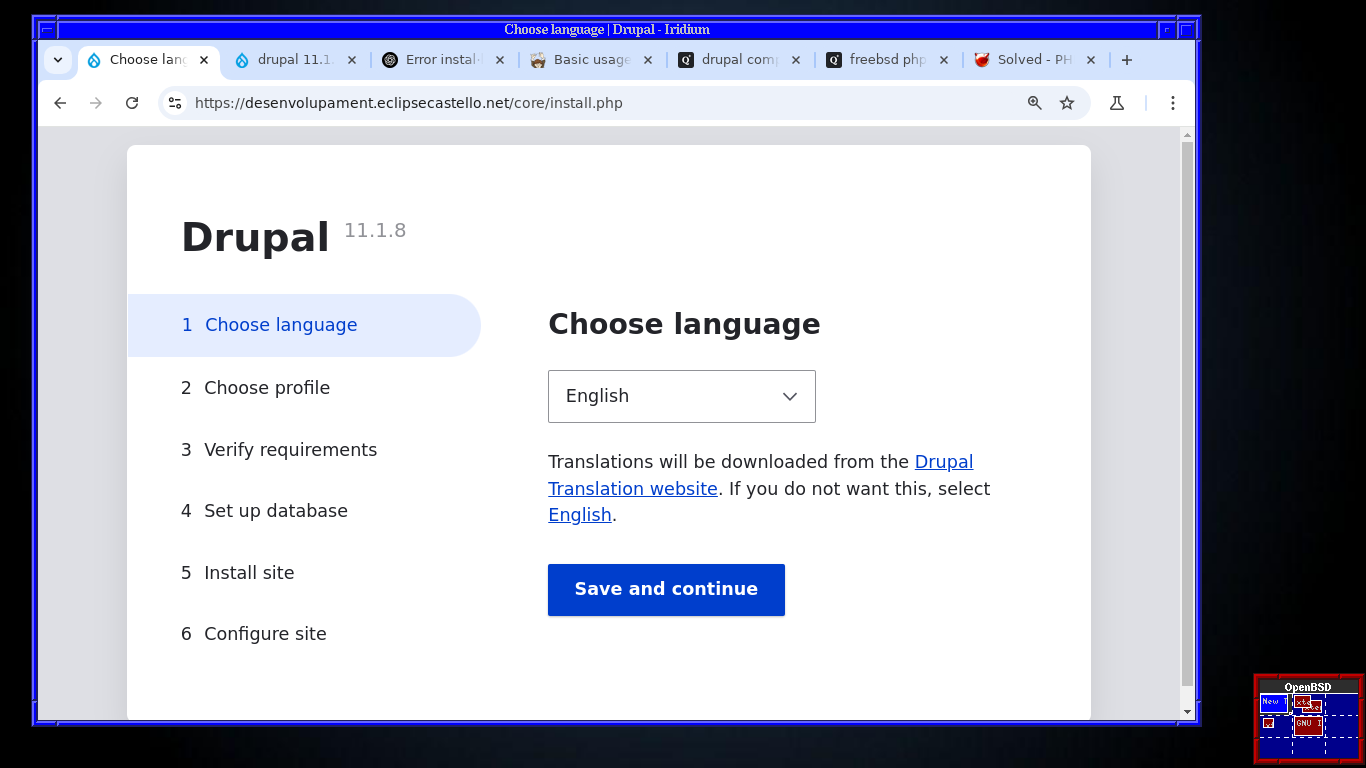The height and width of the screenshot is (768, 1366).
Task: Close the 'Basic usage' tab
Action: pos(648,60)
